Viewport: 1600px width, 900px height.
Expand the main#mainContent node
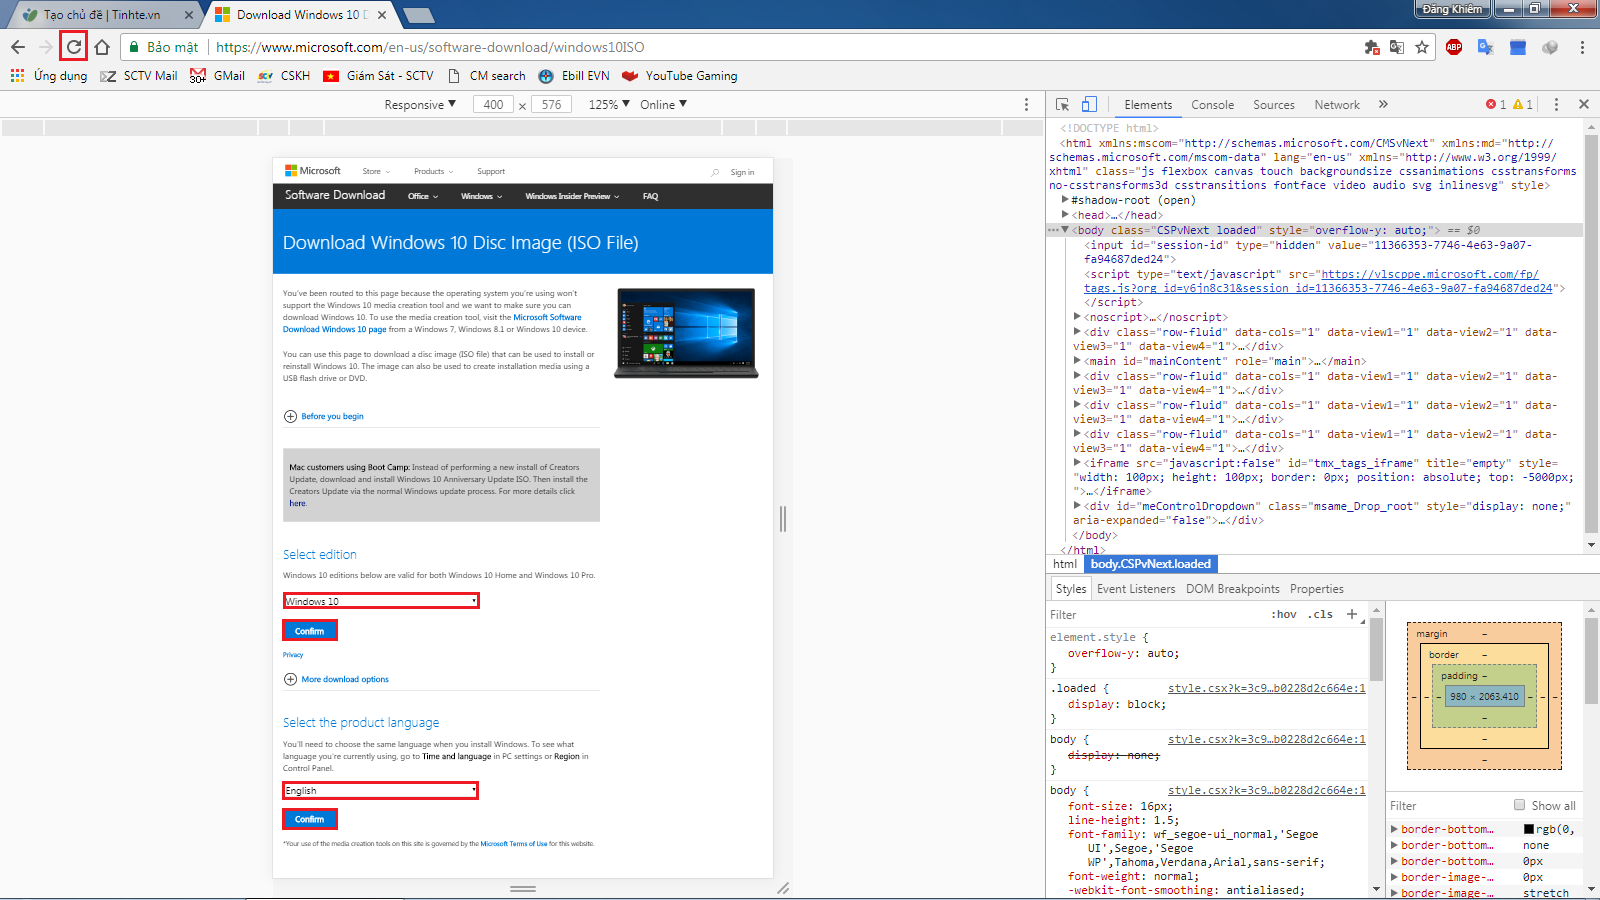(x=1078, y=361)
